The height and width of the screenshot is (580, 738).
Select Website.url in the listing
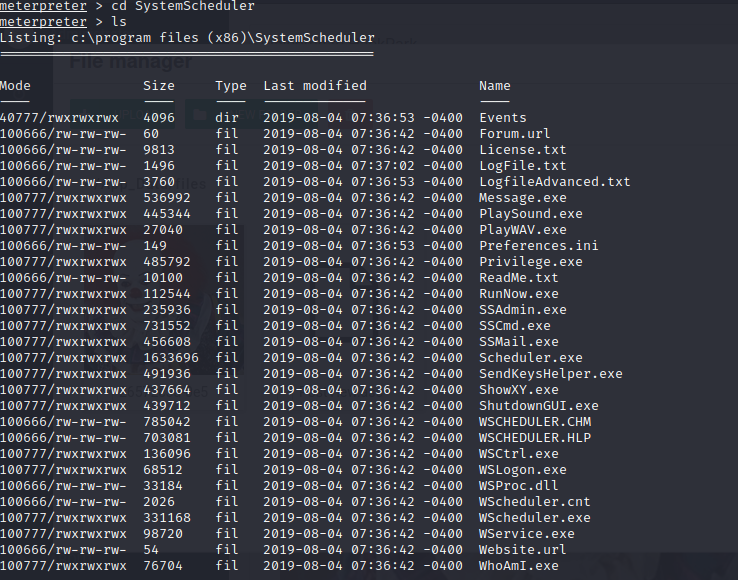pos(522,550)
